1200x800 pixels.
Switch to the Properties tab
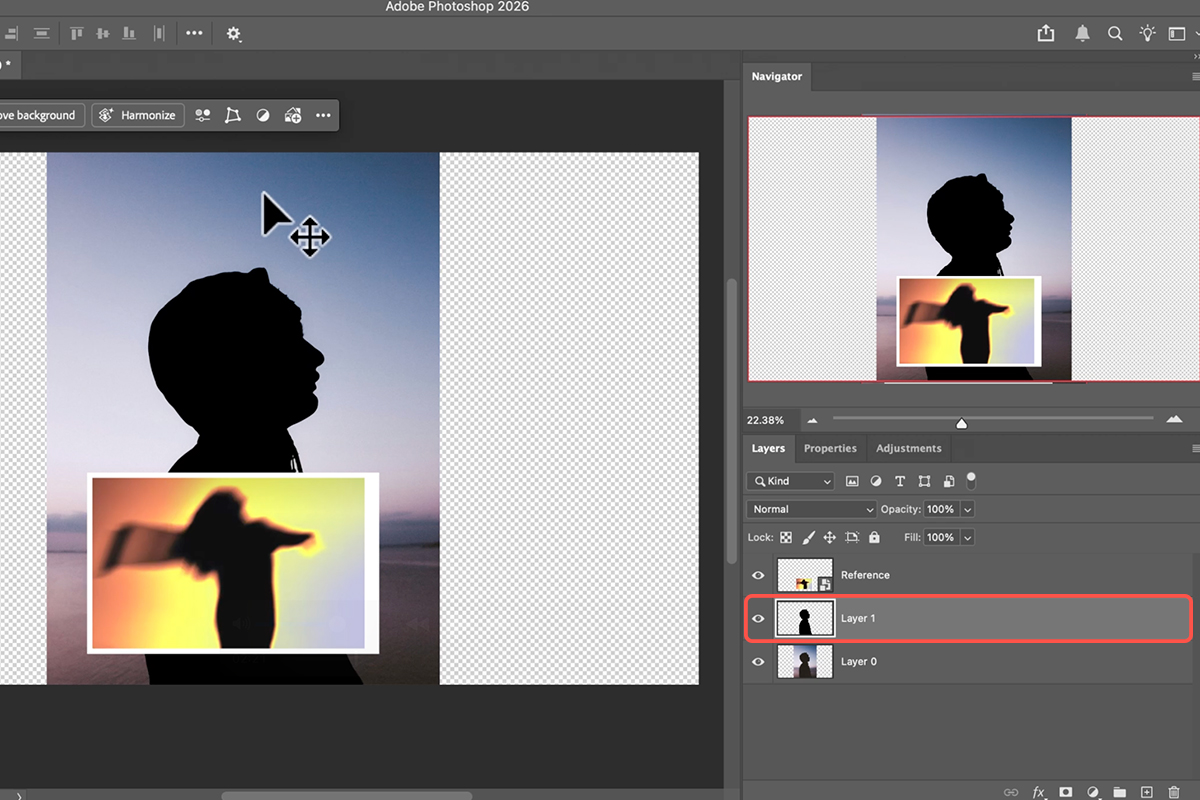[830, 448]
